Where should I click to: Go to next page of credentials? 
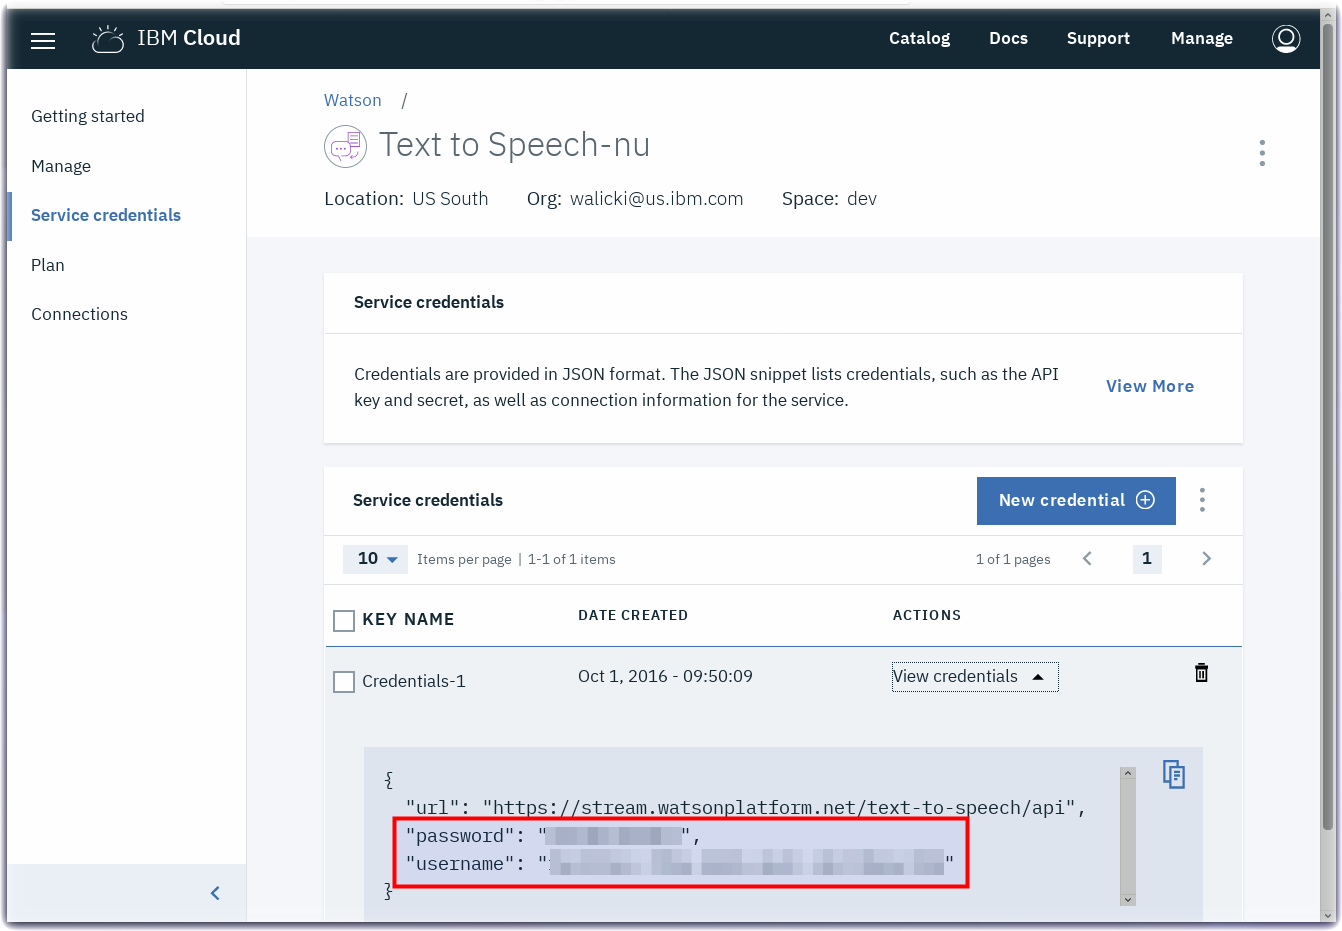click(1206, 558)
